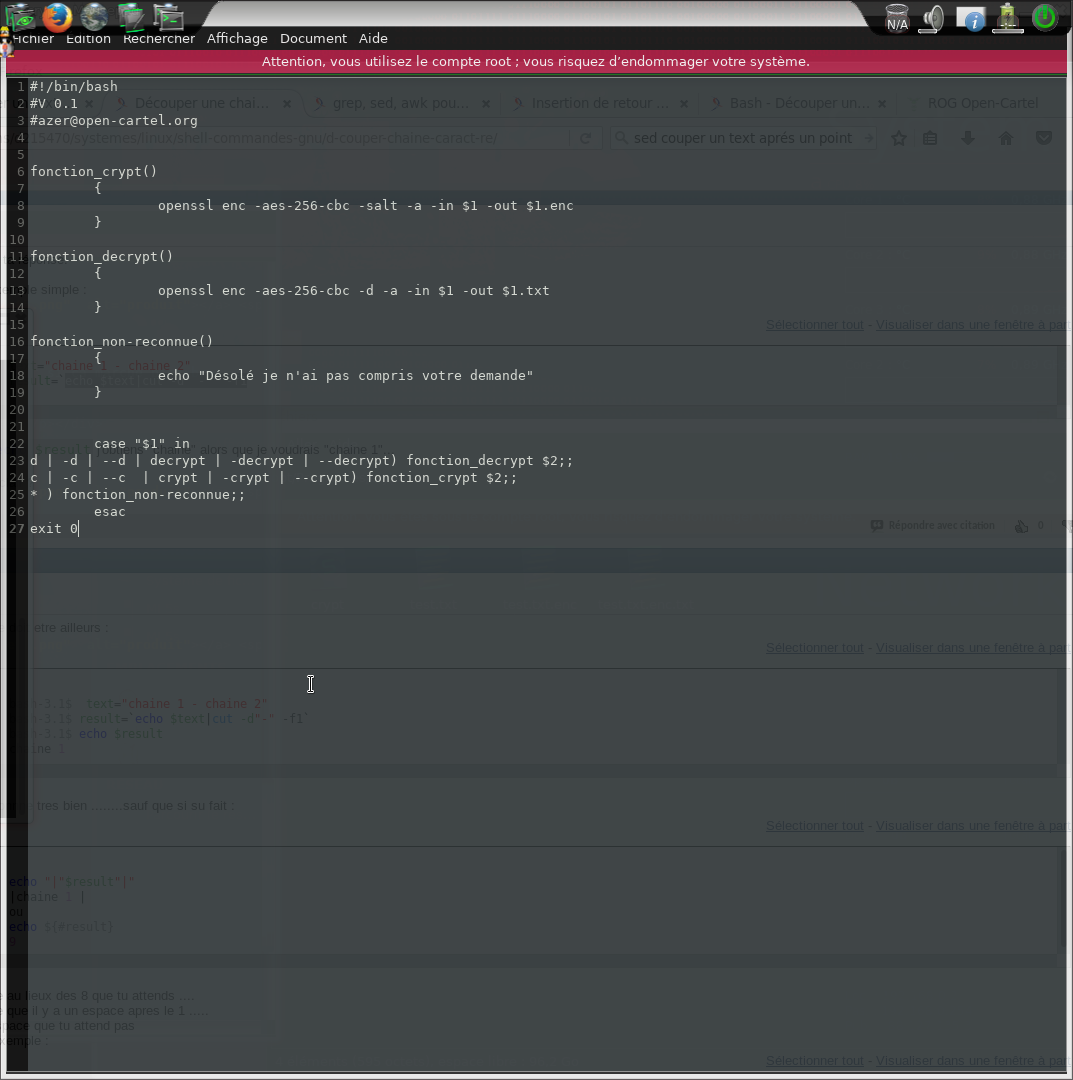The height and width of the screenshot is (1080, 1073).
Task: Click the line calling 'fonction_decrypt $2;;'
Action: click(x=302, y=461)
